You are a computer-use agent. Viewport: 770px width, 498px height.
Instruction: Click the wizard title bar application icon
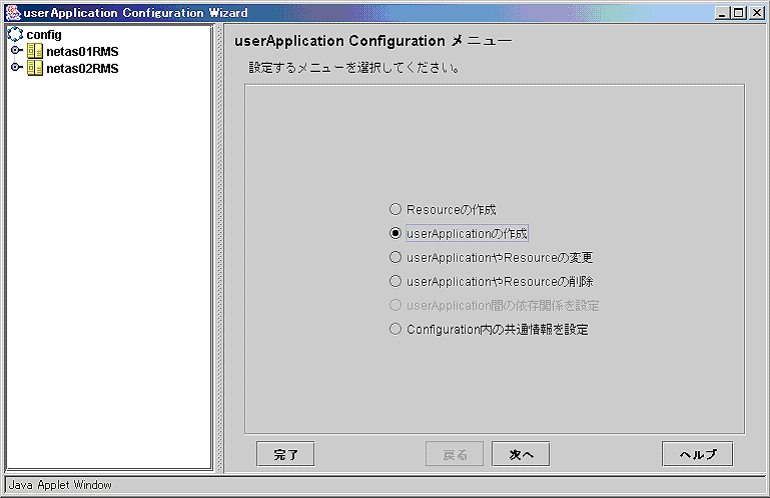point(13,13)
